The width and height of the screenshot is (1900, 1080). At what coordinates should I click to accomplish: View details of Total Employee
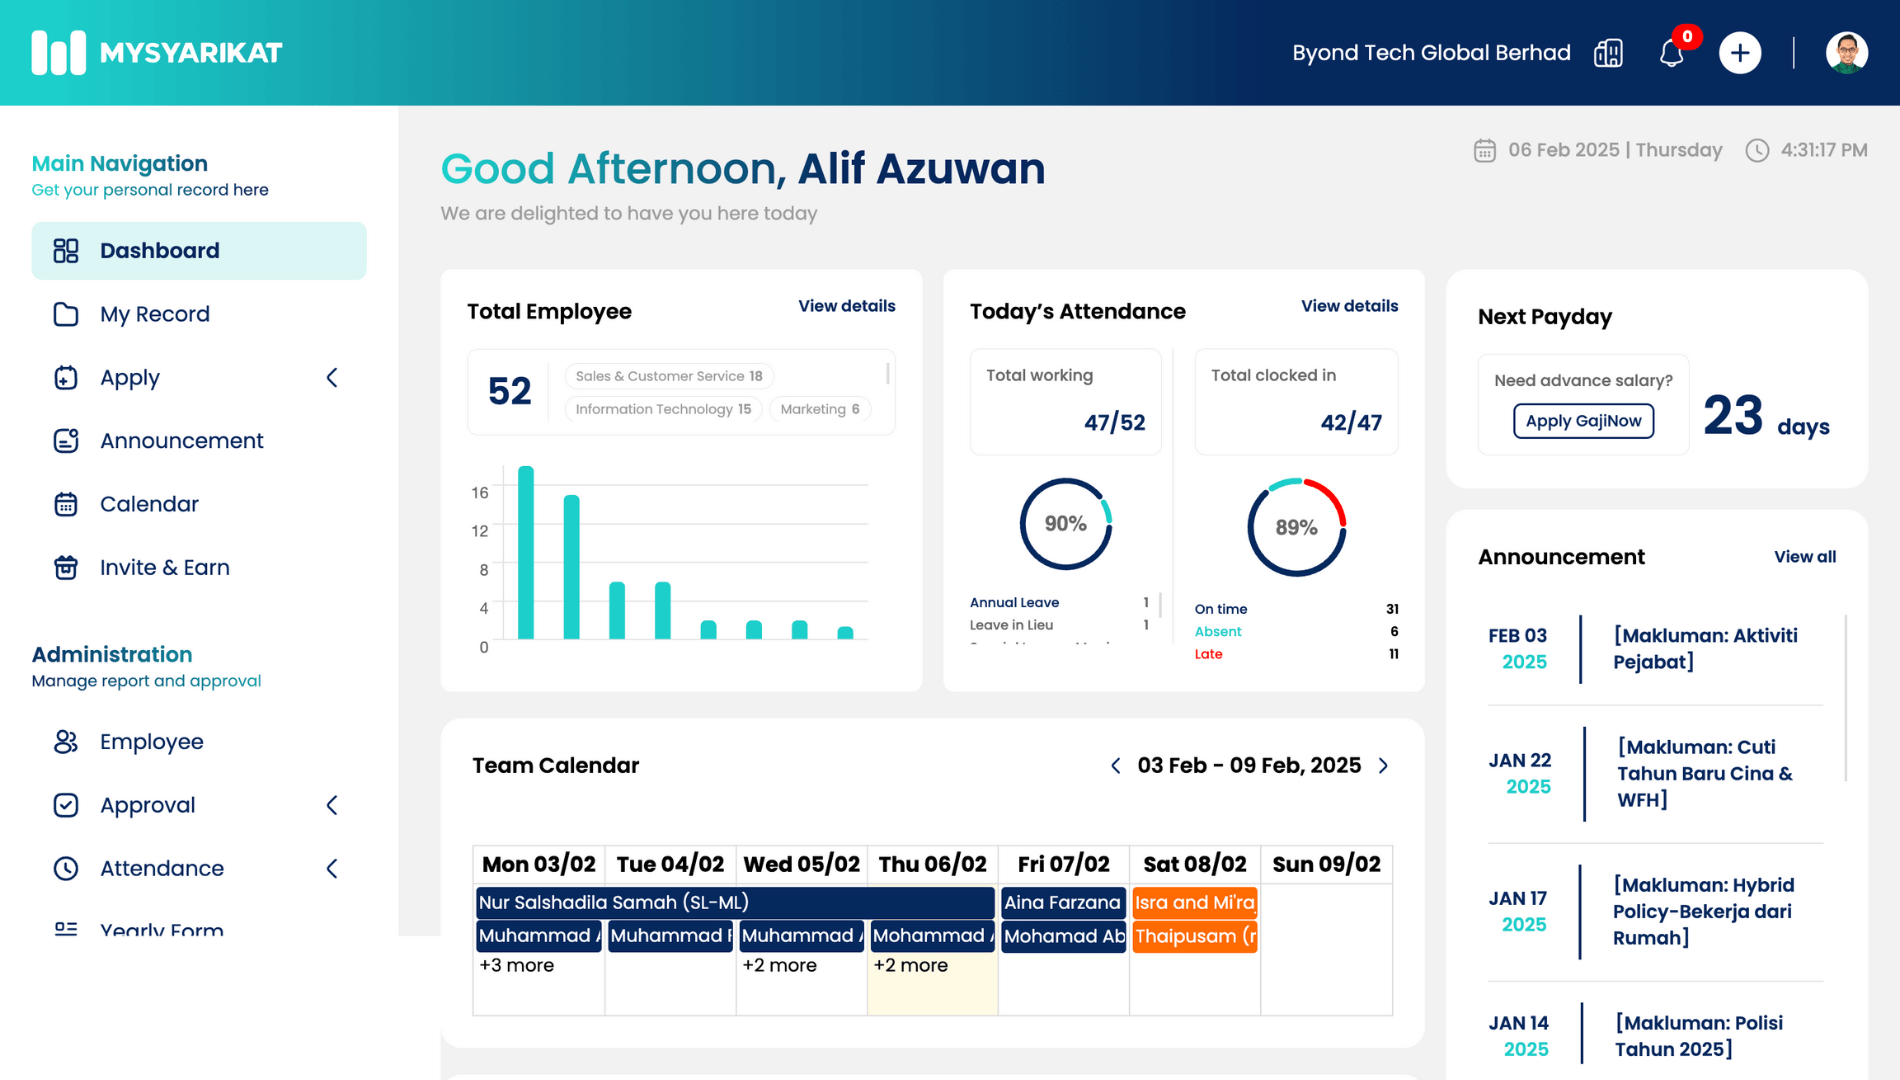click(x=846, y=306)
